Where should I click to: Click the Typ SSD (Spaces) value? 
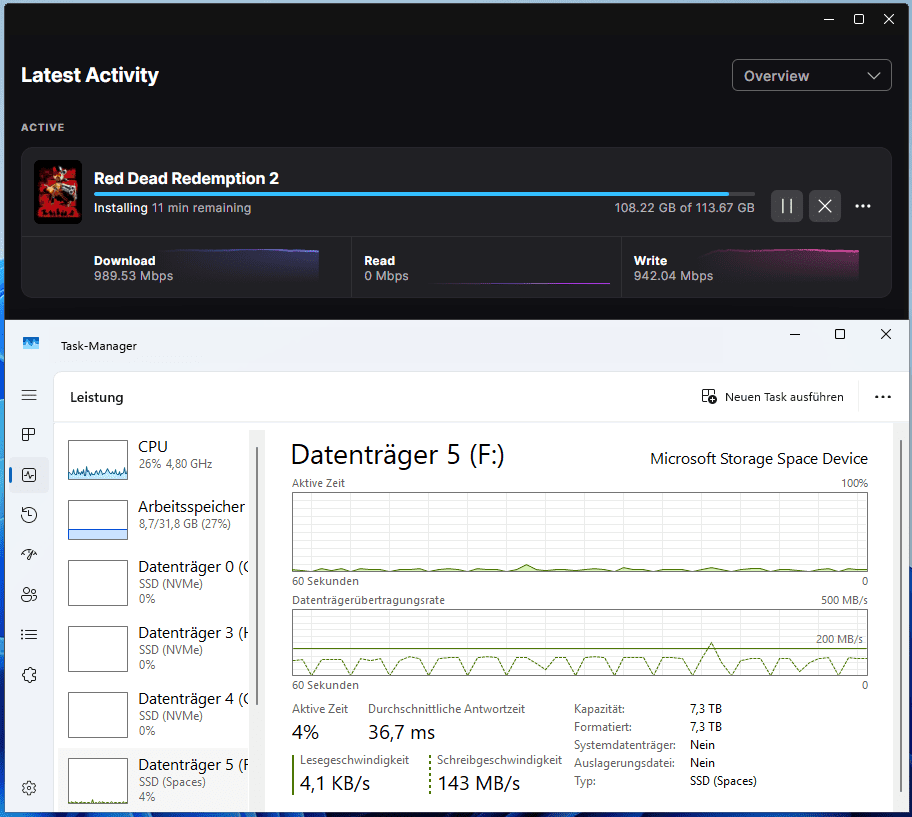723,781
